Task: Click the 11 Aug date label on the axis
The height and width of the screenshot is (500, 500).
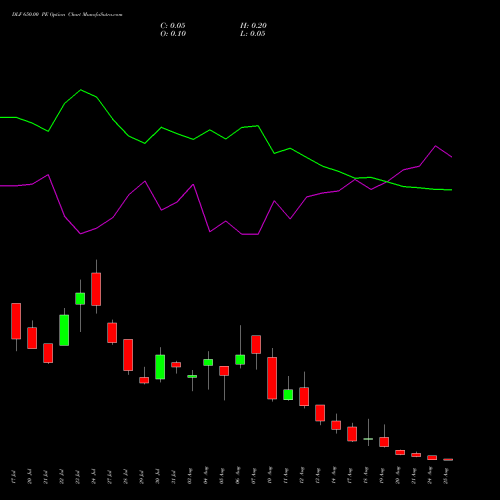Action: tap(286, 476)
